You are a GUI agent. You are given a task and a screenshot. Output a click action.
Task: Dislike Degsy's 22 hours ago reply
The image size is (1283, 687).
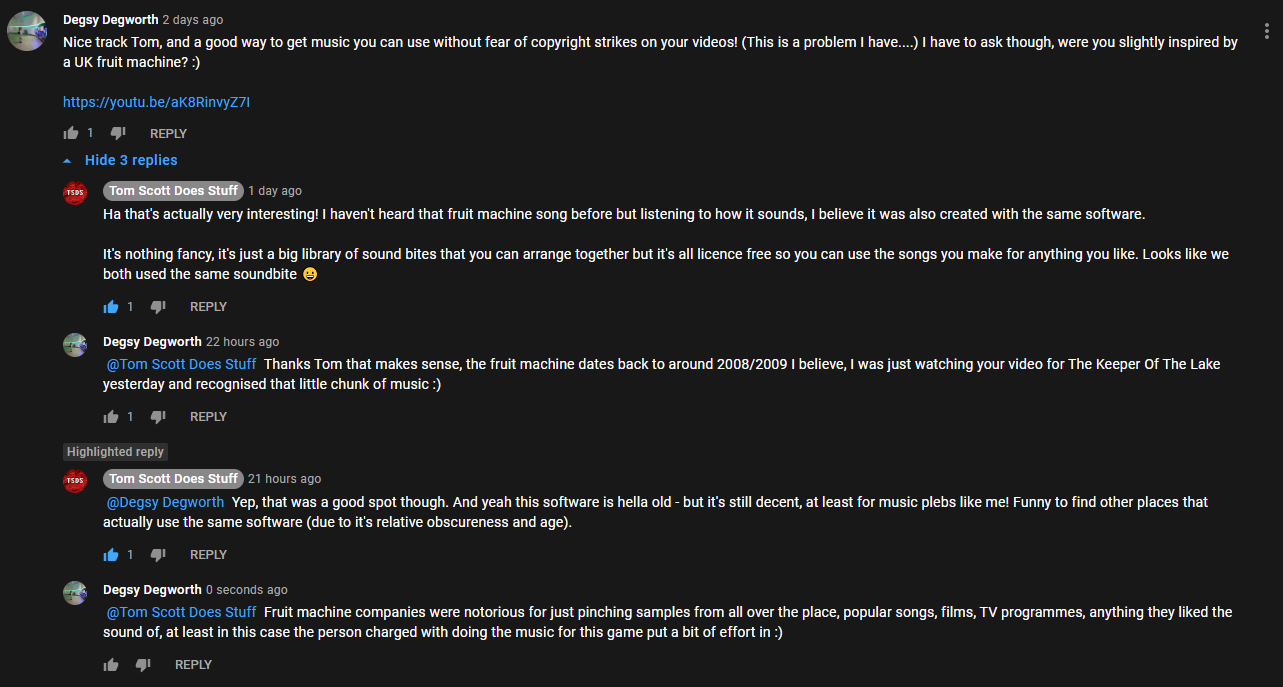158,417
